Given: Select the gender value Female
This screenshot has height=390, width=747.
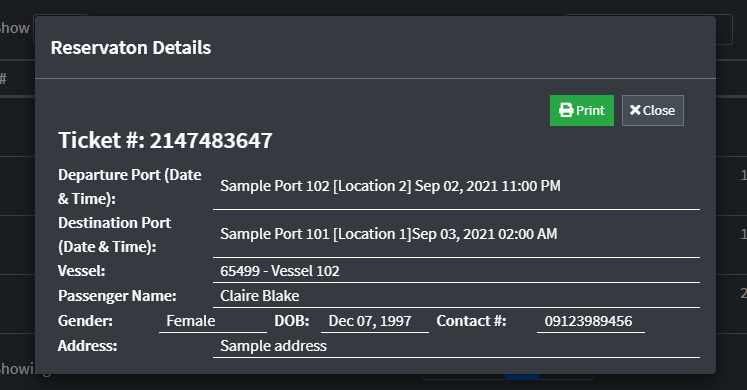Looking at the screenshot, I should pos(191,321).
